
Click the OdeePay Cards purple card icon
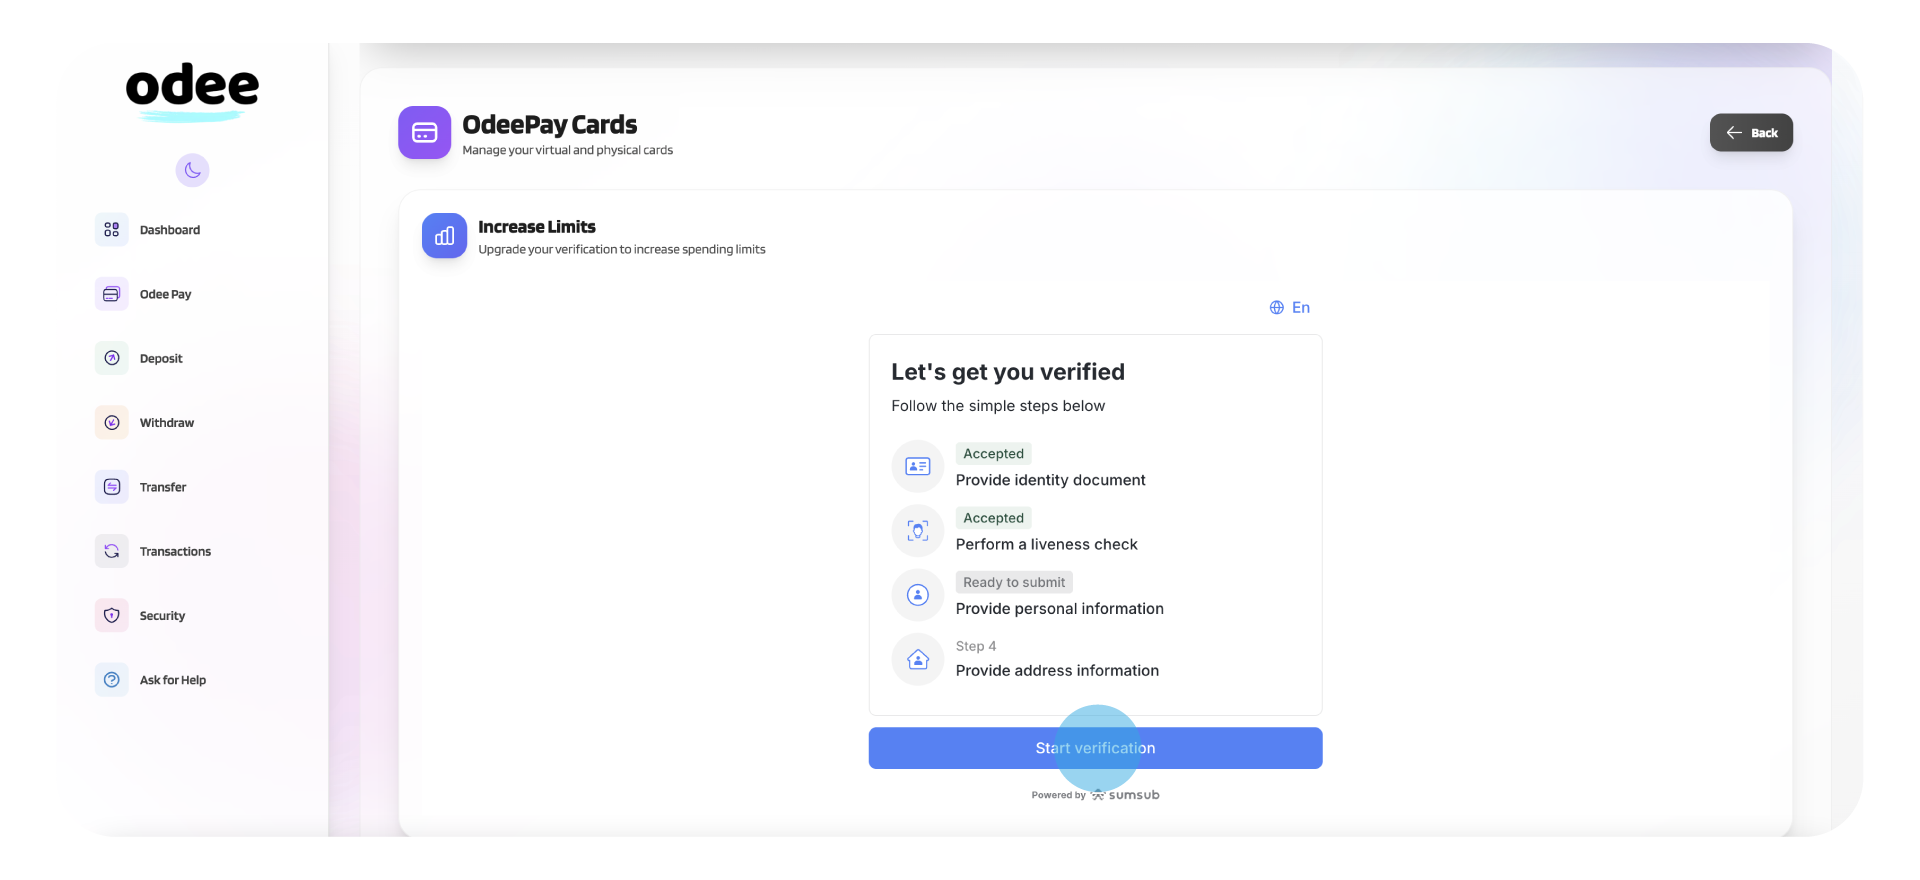point(425,133)
